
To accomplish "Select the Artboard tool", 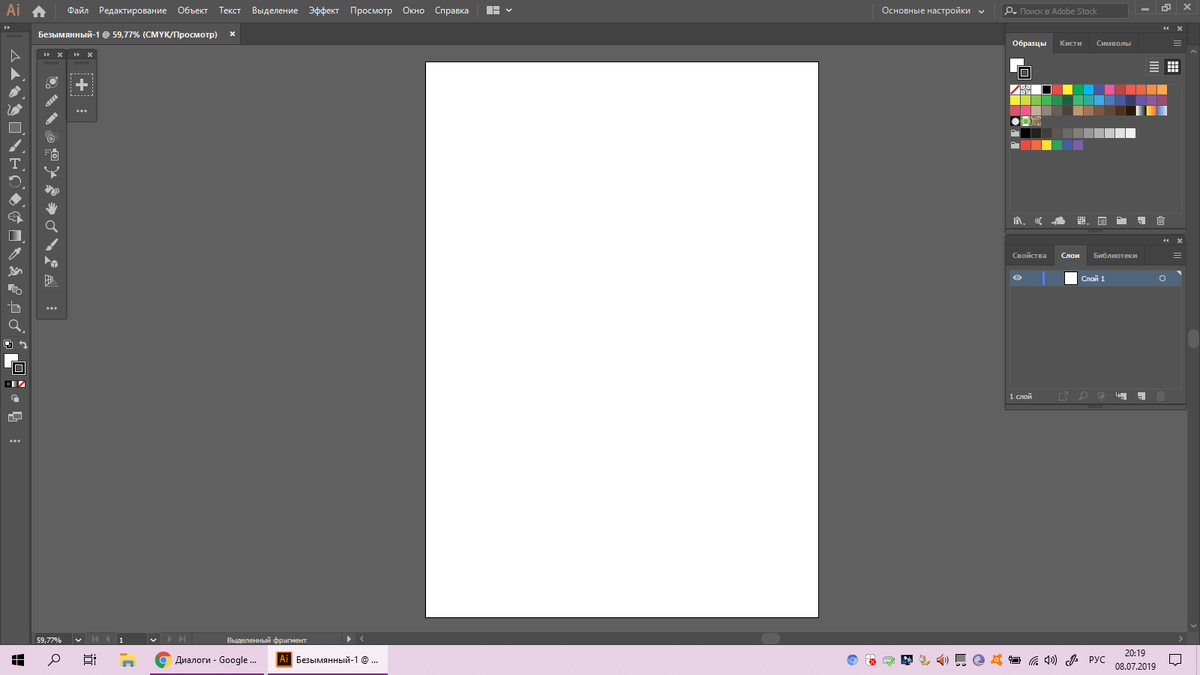I will coord(15,308).
